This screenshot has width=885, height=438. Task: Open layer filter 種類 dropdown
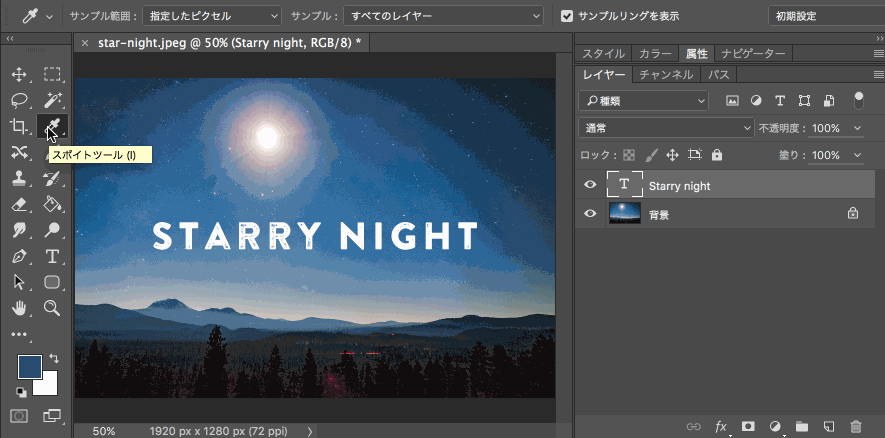pyautogui.click(x=643, y=101)
